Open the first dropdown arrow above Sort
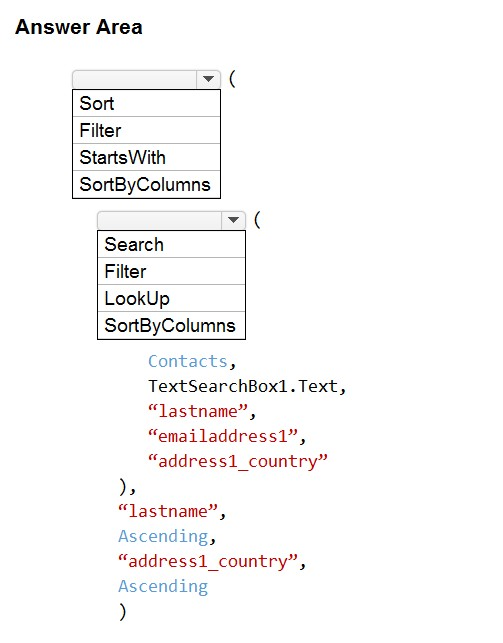503x643 pixels. (208, 79)
